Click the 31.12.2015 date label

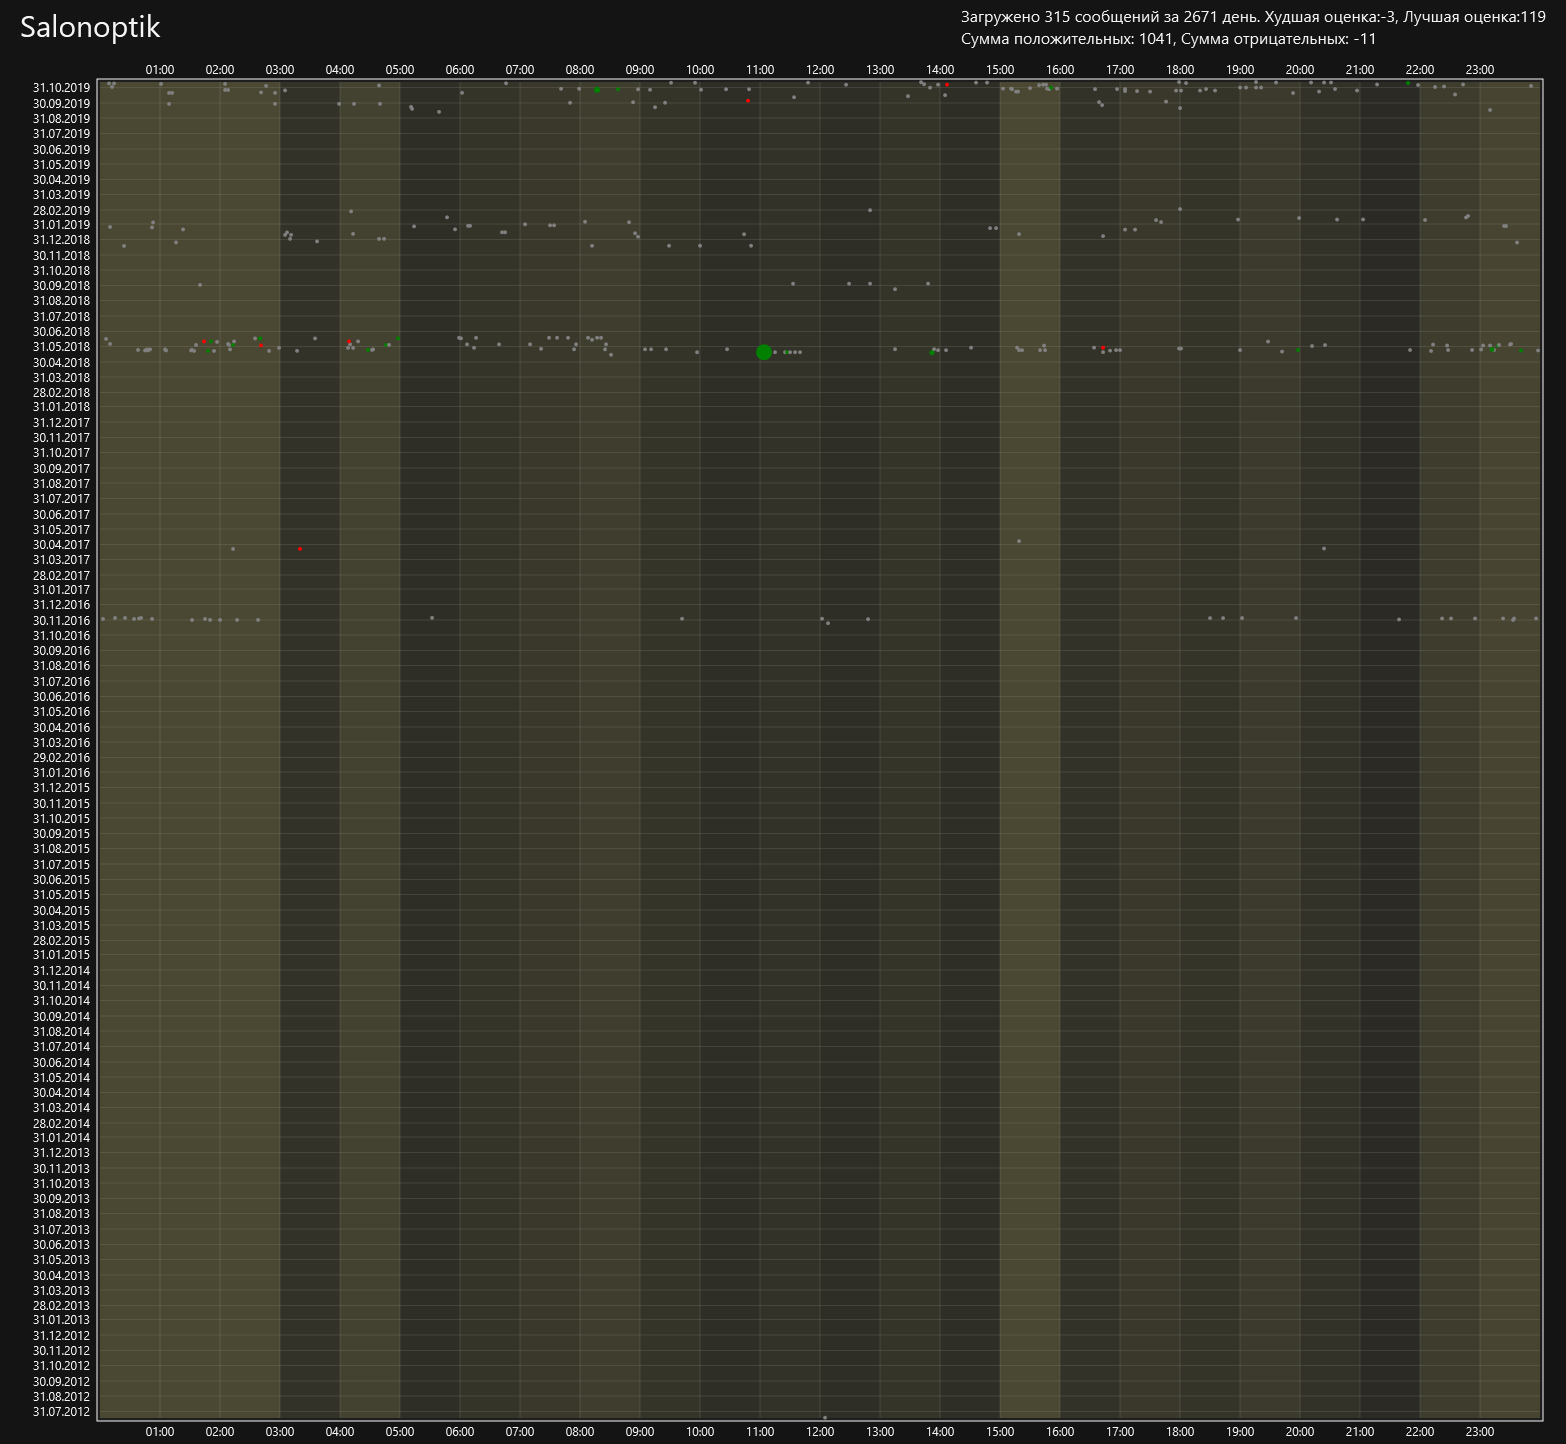pyautogui.click(x=61, y=788)
